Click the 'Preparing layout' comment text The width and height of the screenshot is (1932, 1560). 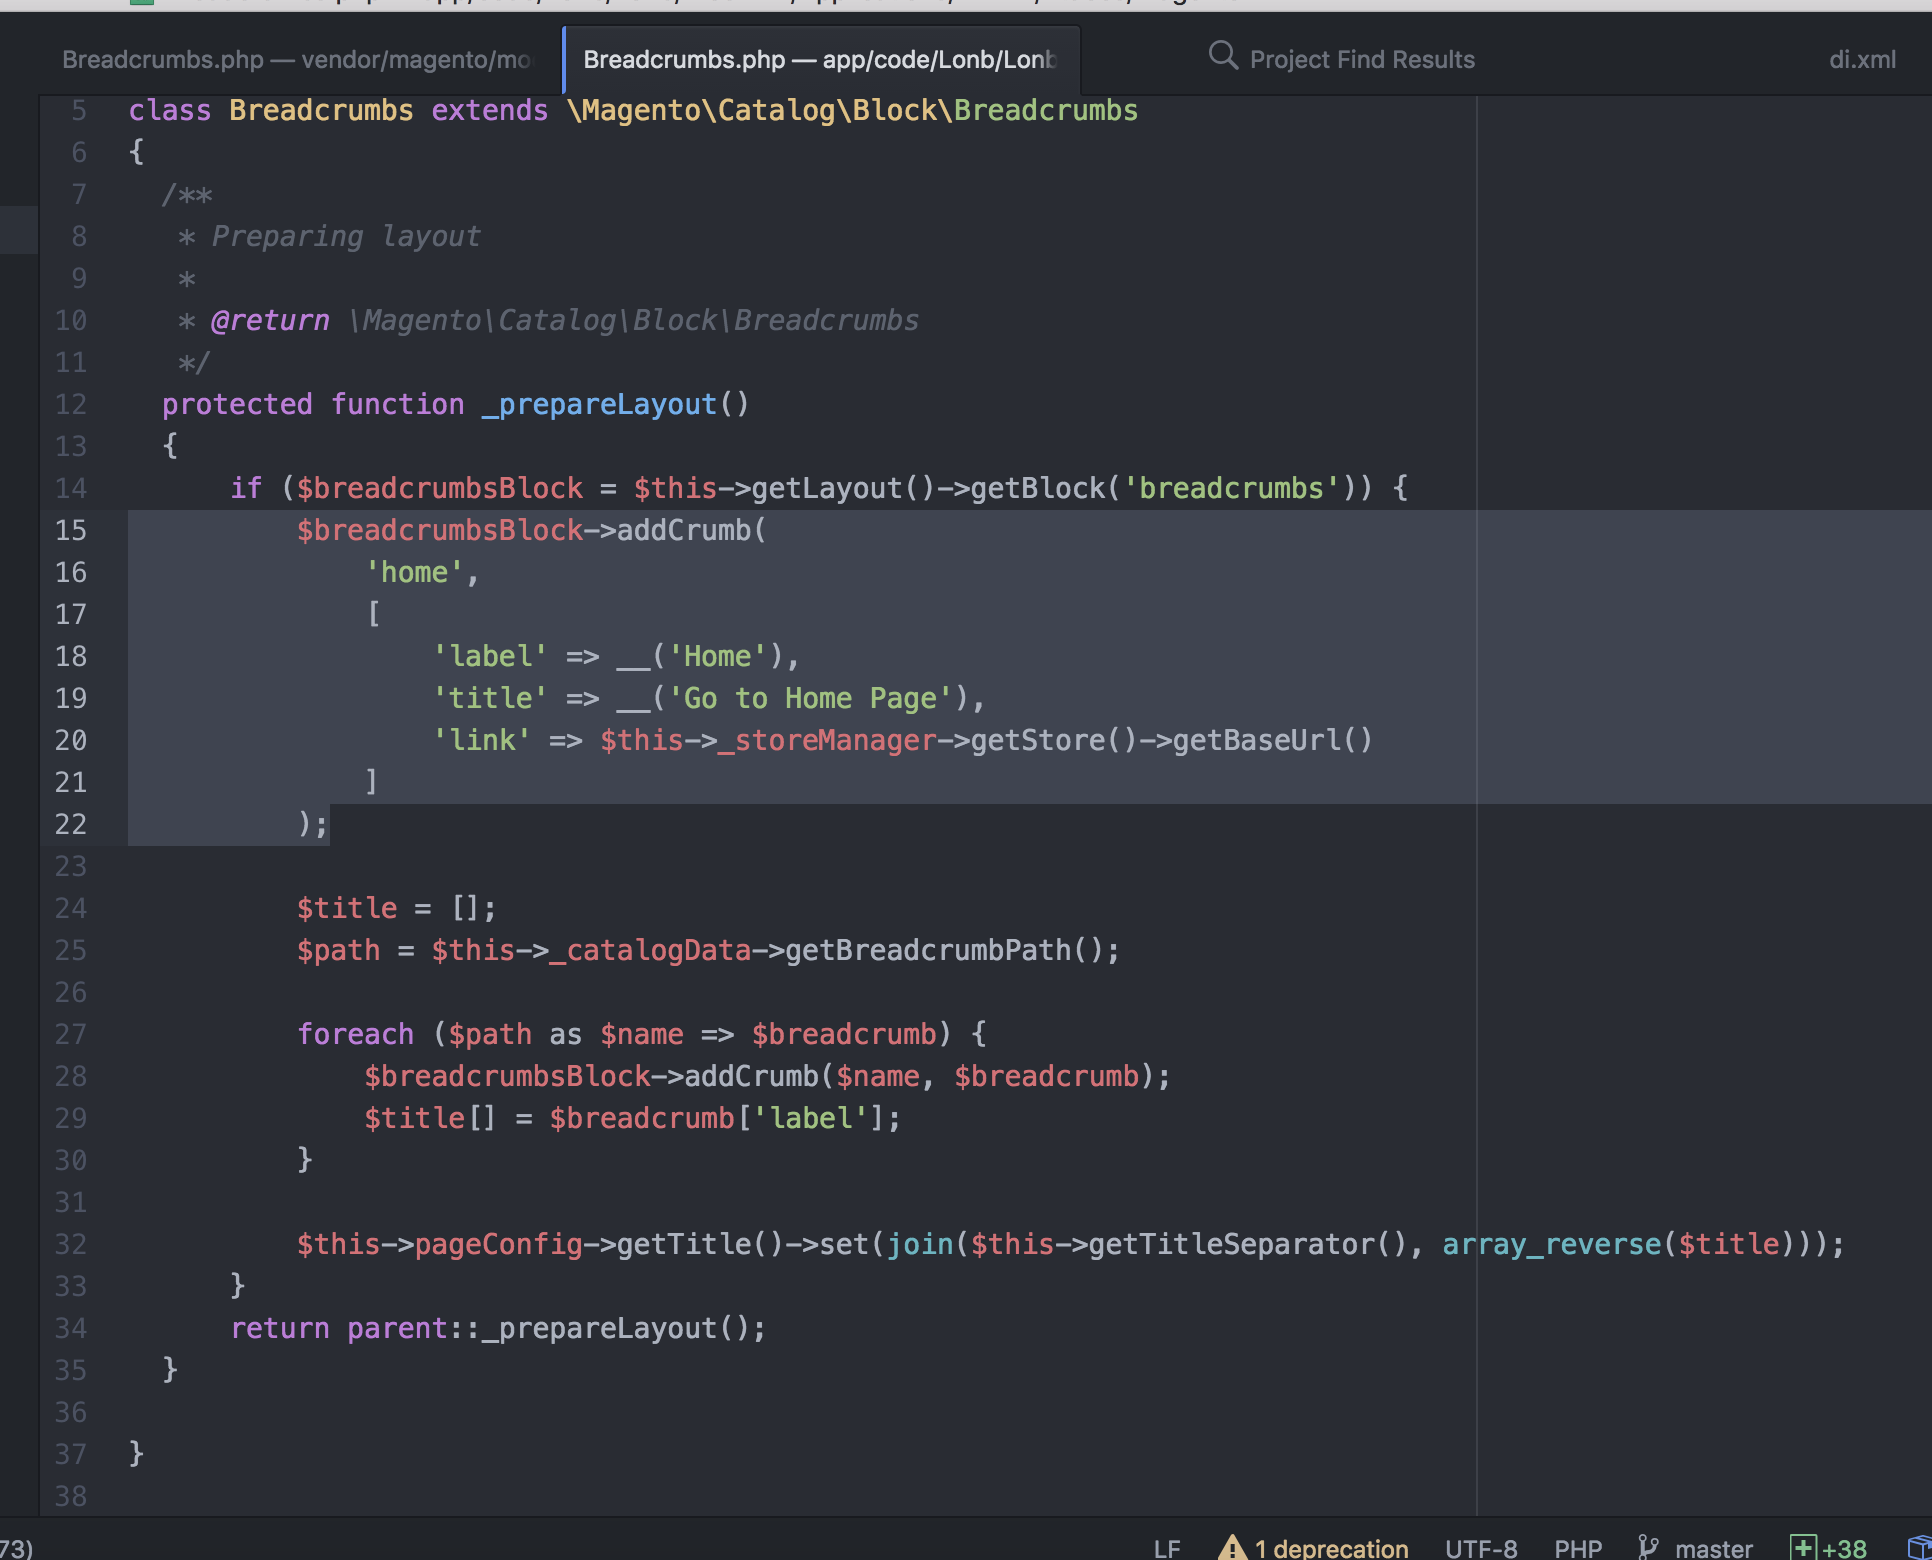[x=346, y=236]
